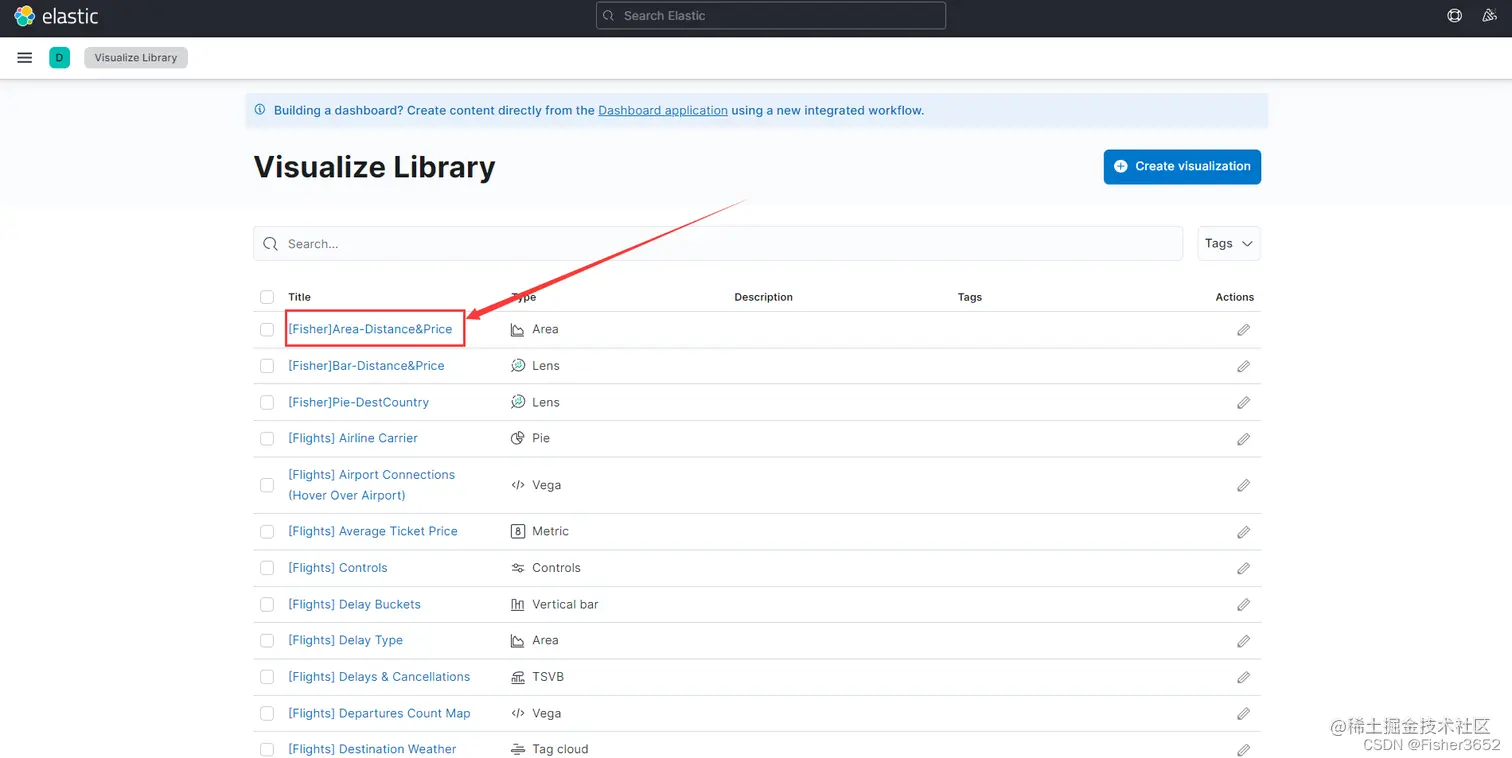Viewport: 1512px width, 758px height.
Task: Open [Flights] Average Ticket Price link
Action: [373, 531]
